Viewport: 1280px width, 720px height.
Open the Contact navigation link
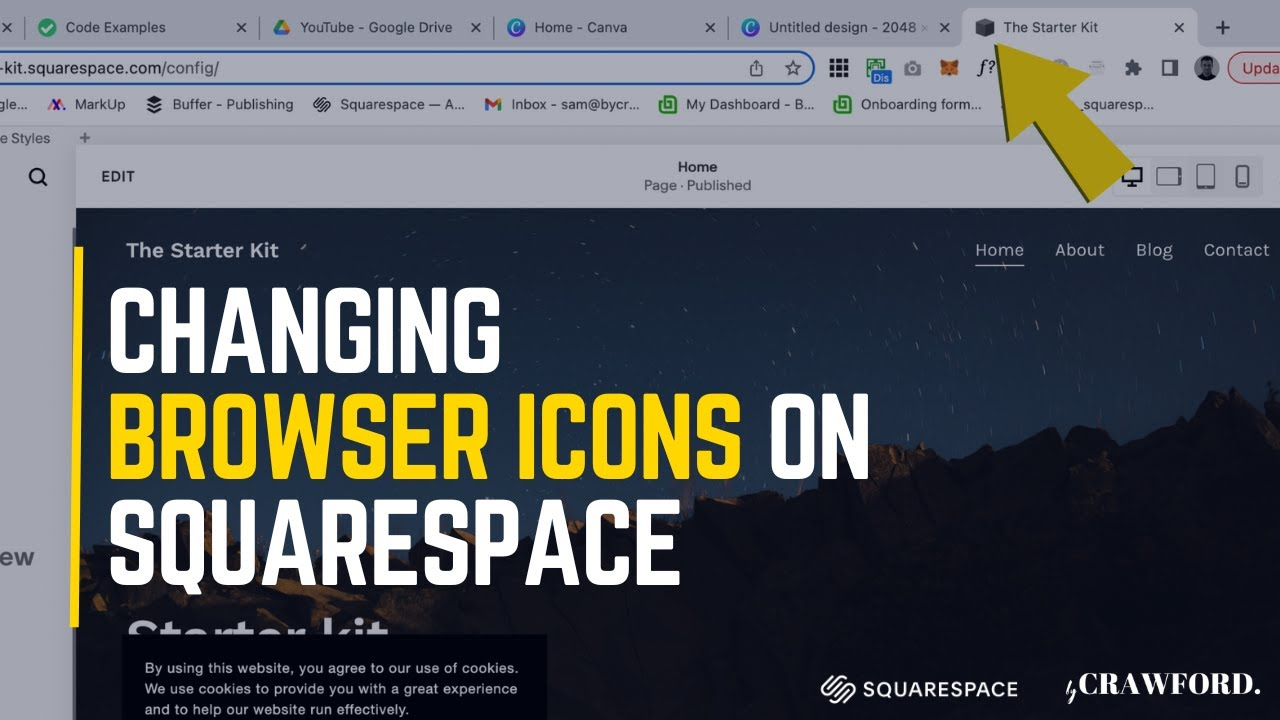[x=1236, y=250]
